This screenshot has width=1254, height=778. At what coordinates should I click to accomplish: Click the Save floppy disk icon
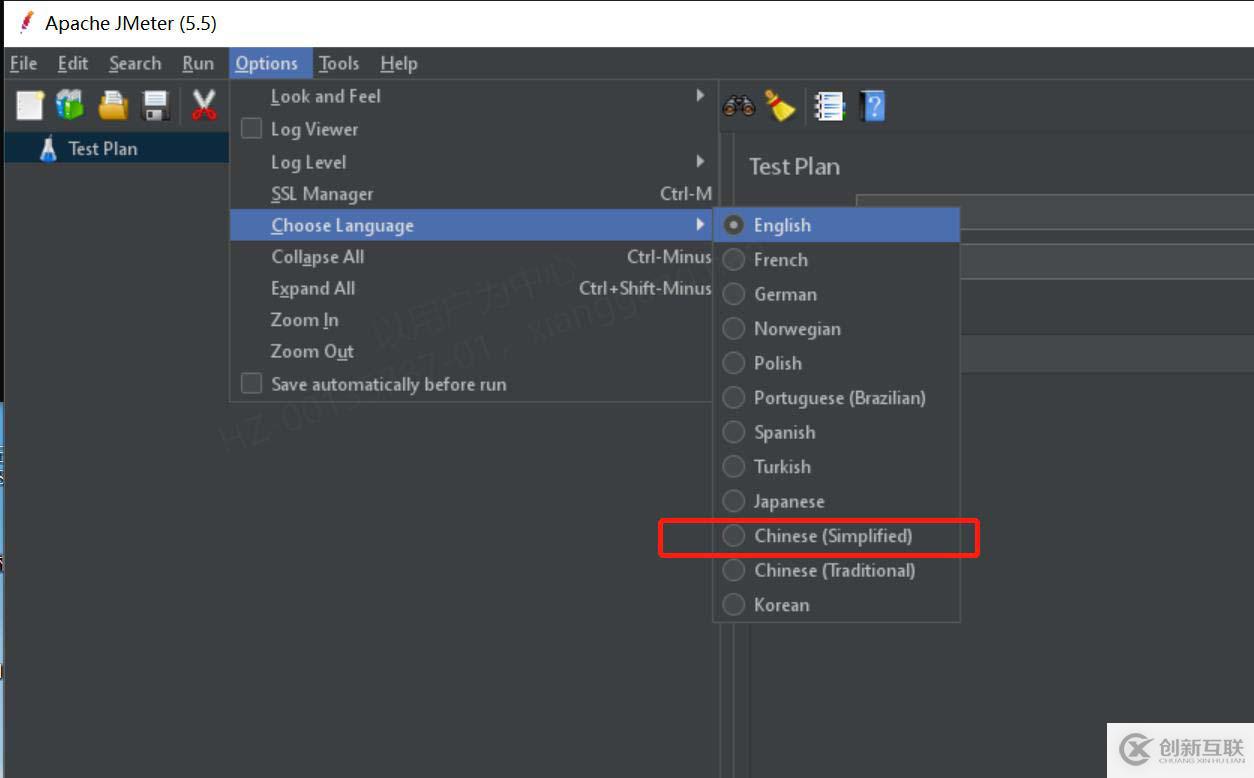(156, 105)
